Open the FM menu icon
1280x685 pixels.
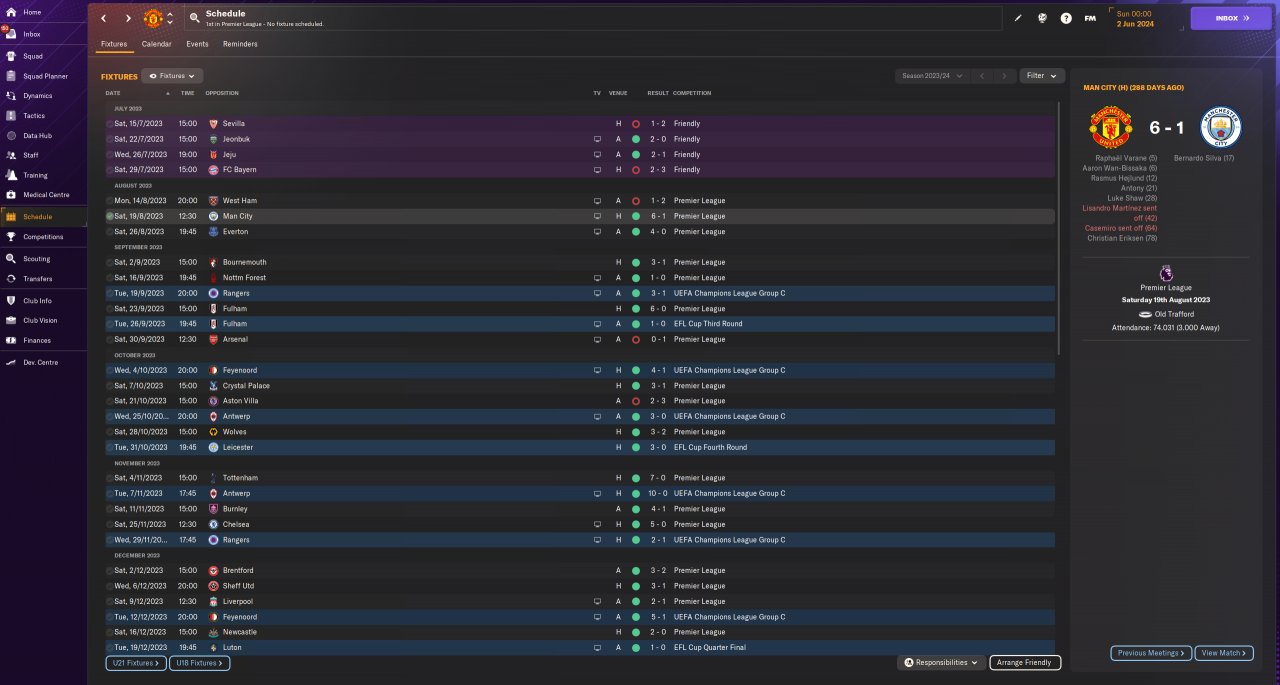point(1090,18)
